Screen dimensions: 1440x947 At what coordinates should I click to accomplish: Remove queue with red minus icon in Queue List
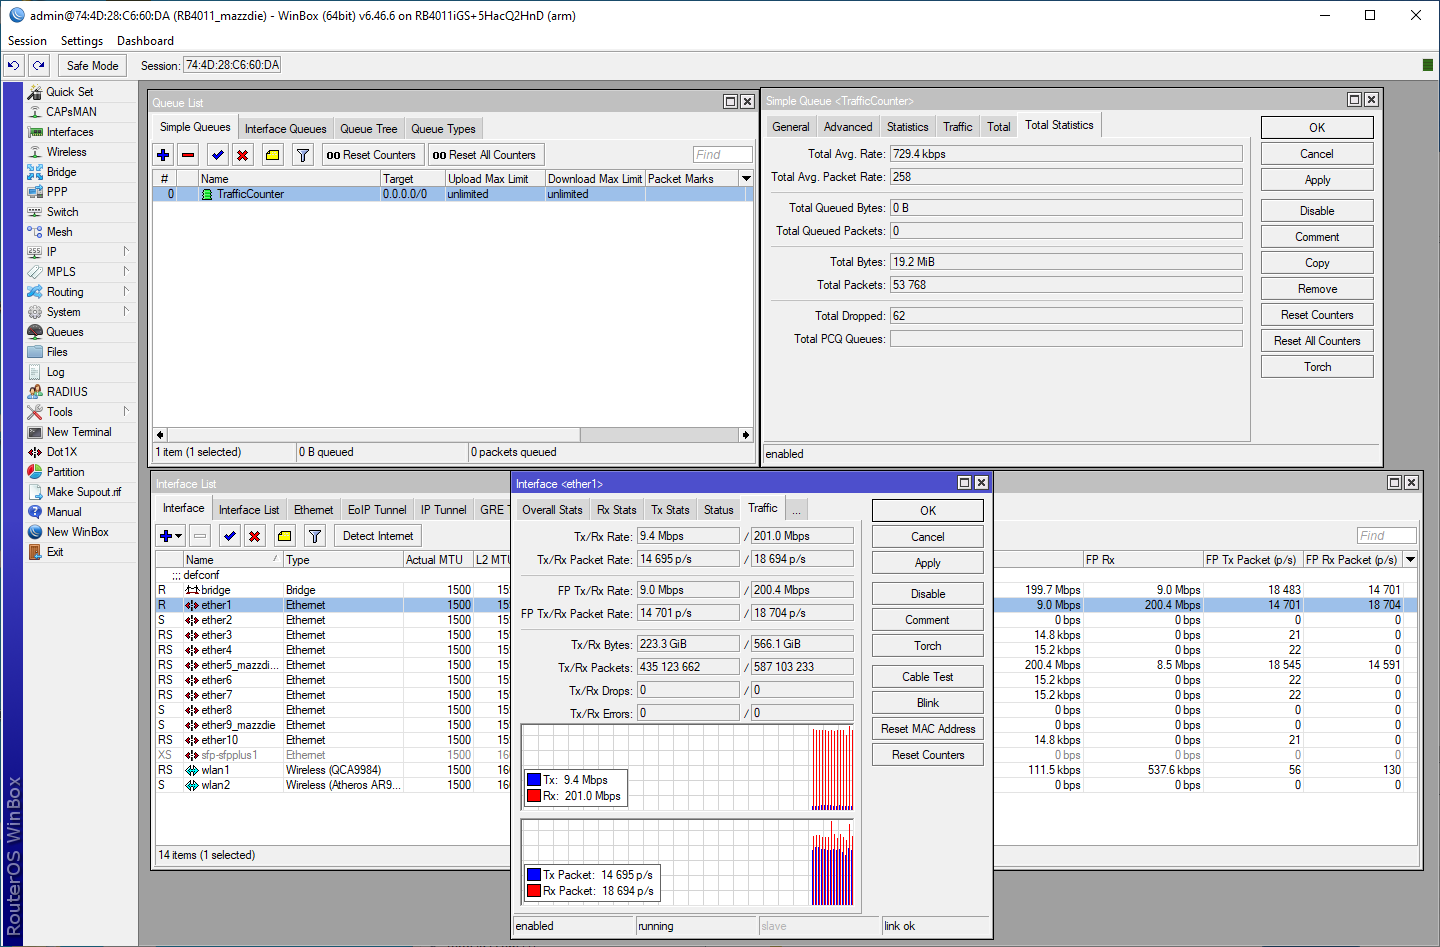pyautogui.click(x=188, y=155)
